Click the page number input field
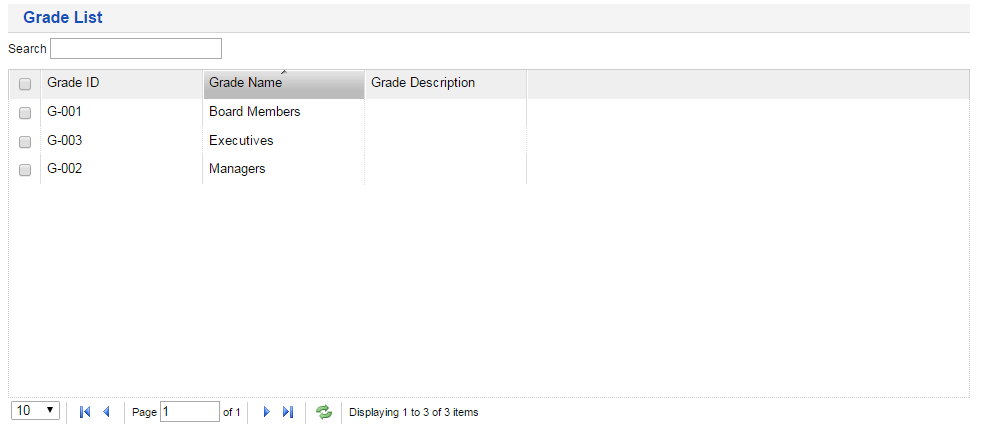The width and height of the screenshot is (989, 434). point(189,412)
